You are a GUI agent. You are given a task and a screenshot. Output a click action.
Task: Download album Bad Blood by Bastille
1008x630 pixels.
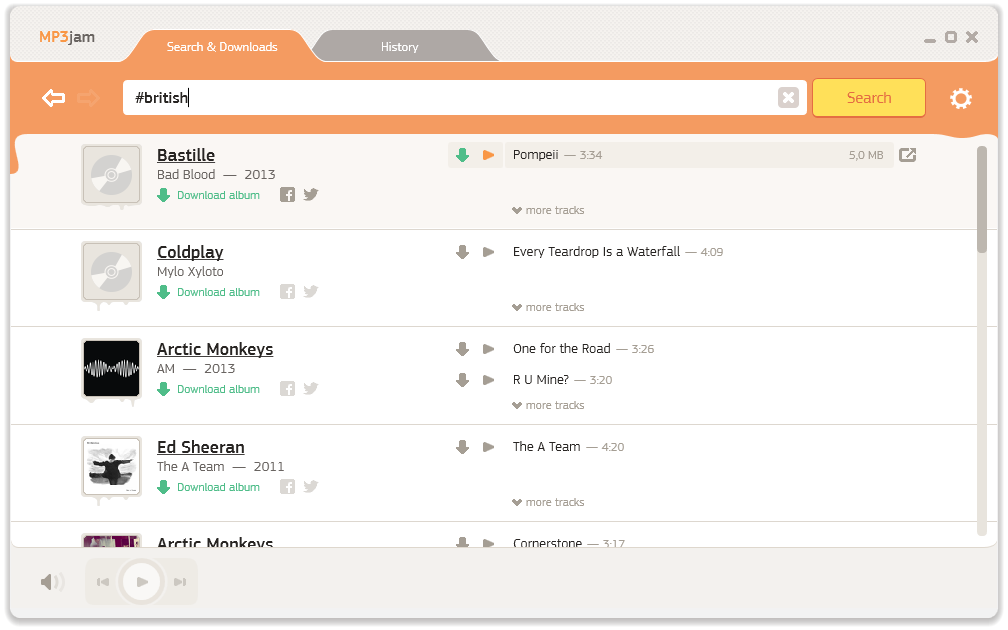(209, 195)
